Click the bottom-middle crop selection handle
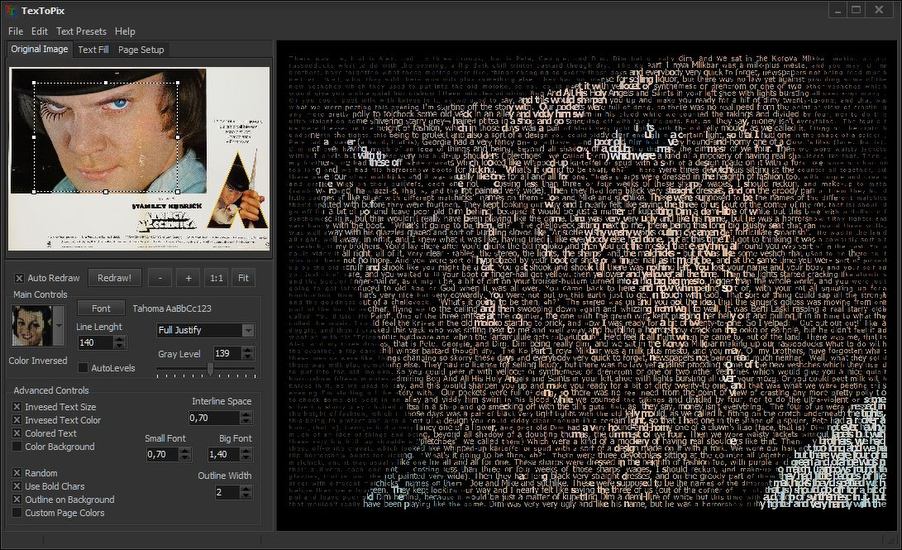The width and height of the screenshot is (902, 550). (x=106, y=192)
